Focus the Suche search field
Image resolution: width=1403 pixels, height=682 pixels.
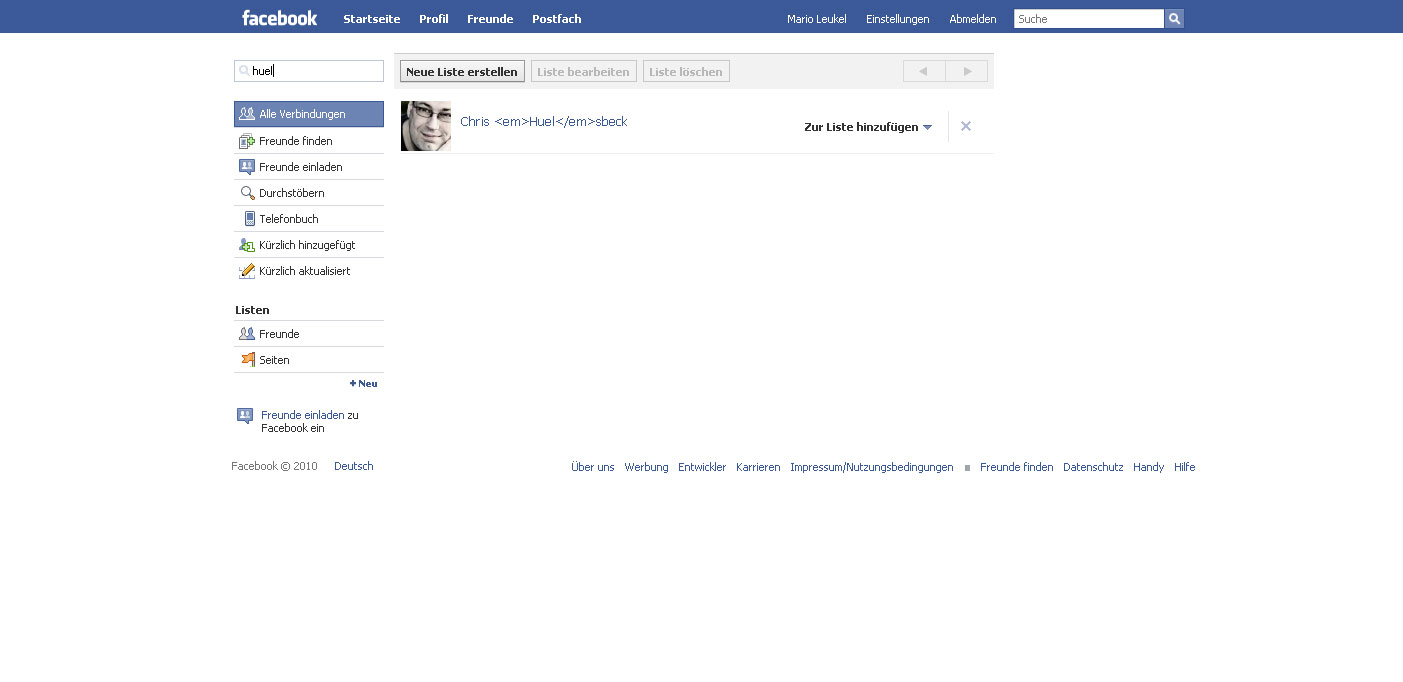tap(1089, 19)
